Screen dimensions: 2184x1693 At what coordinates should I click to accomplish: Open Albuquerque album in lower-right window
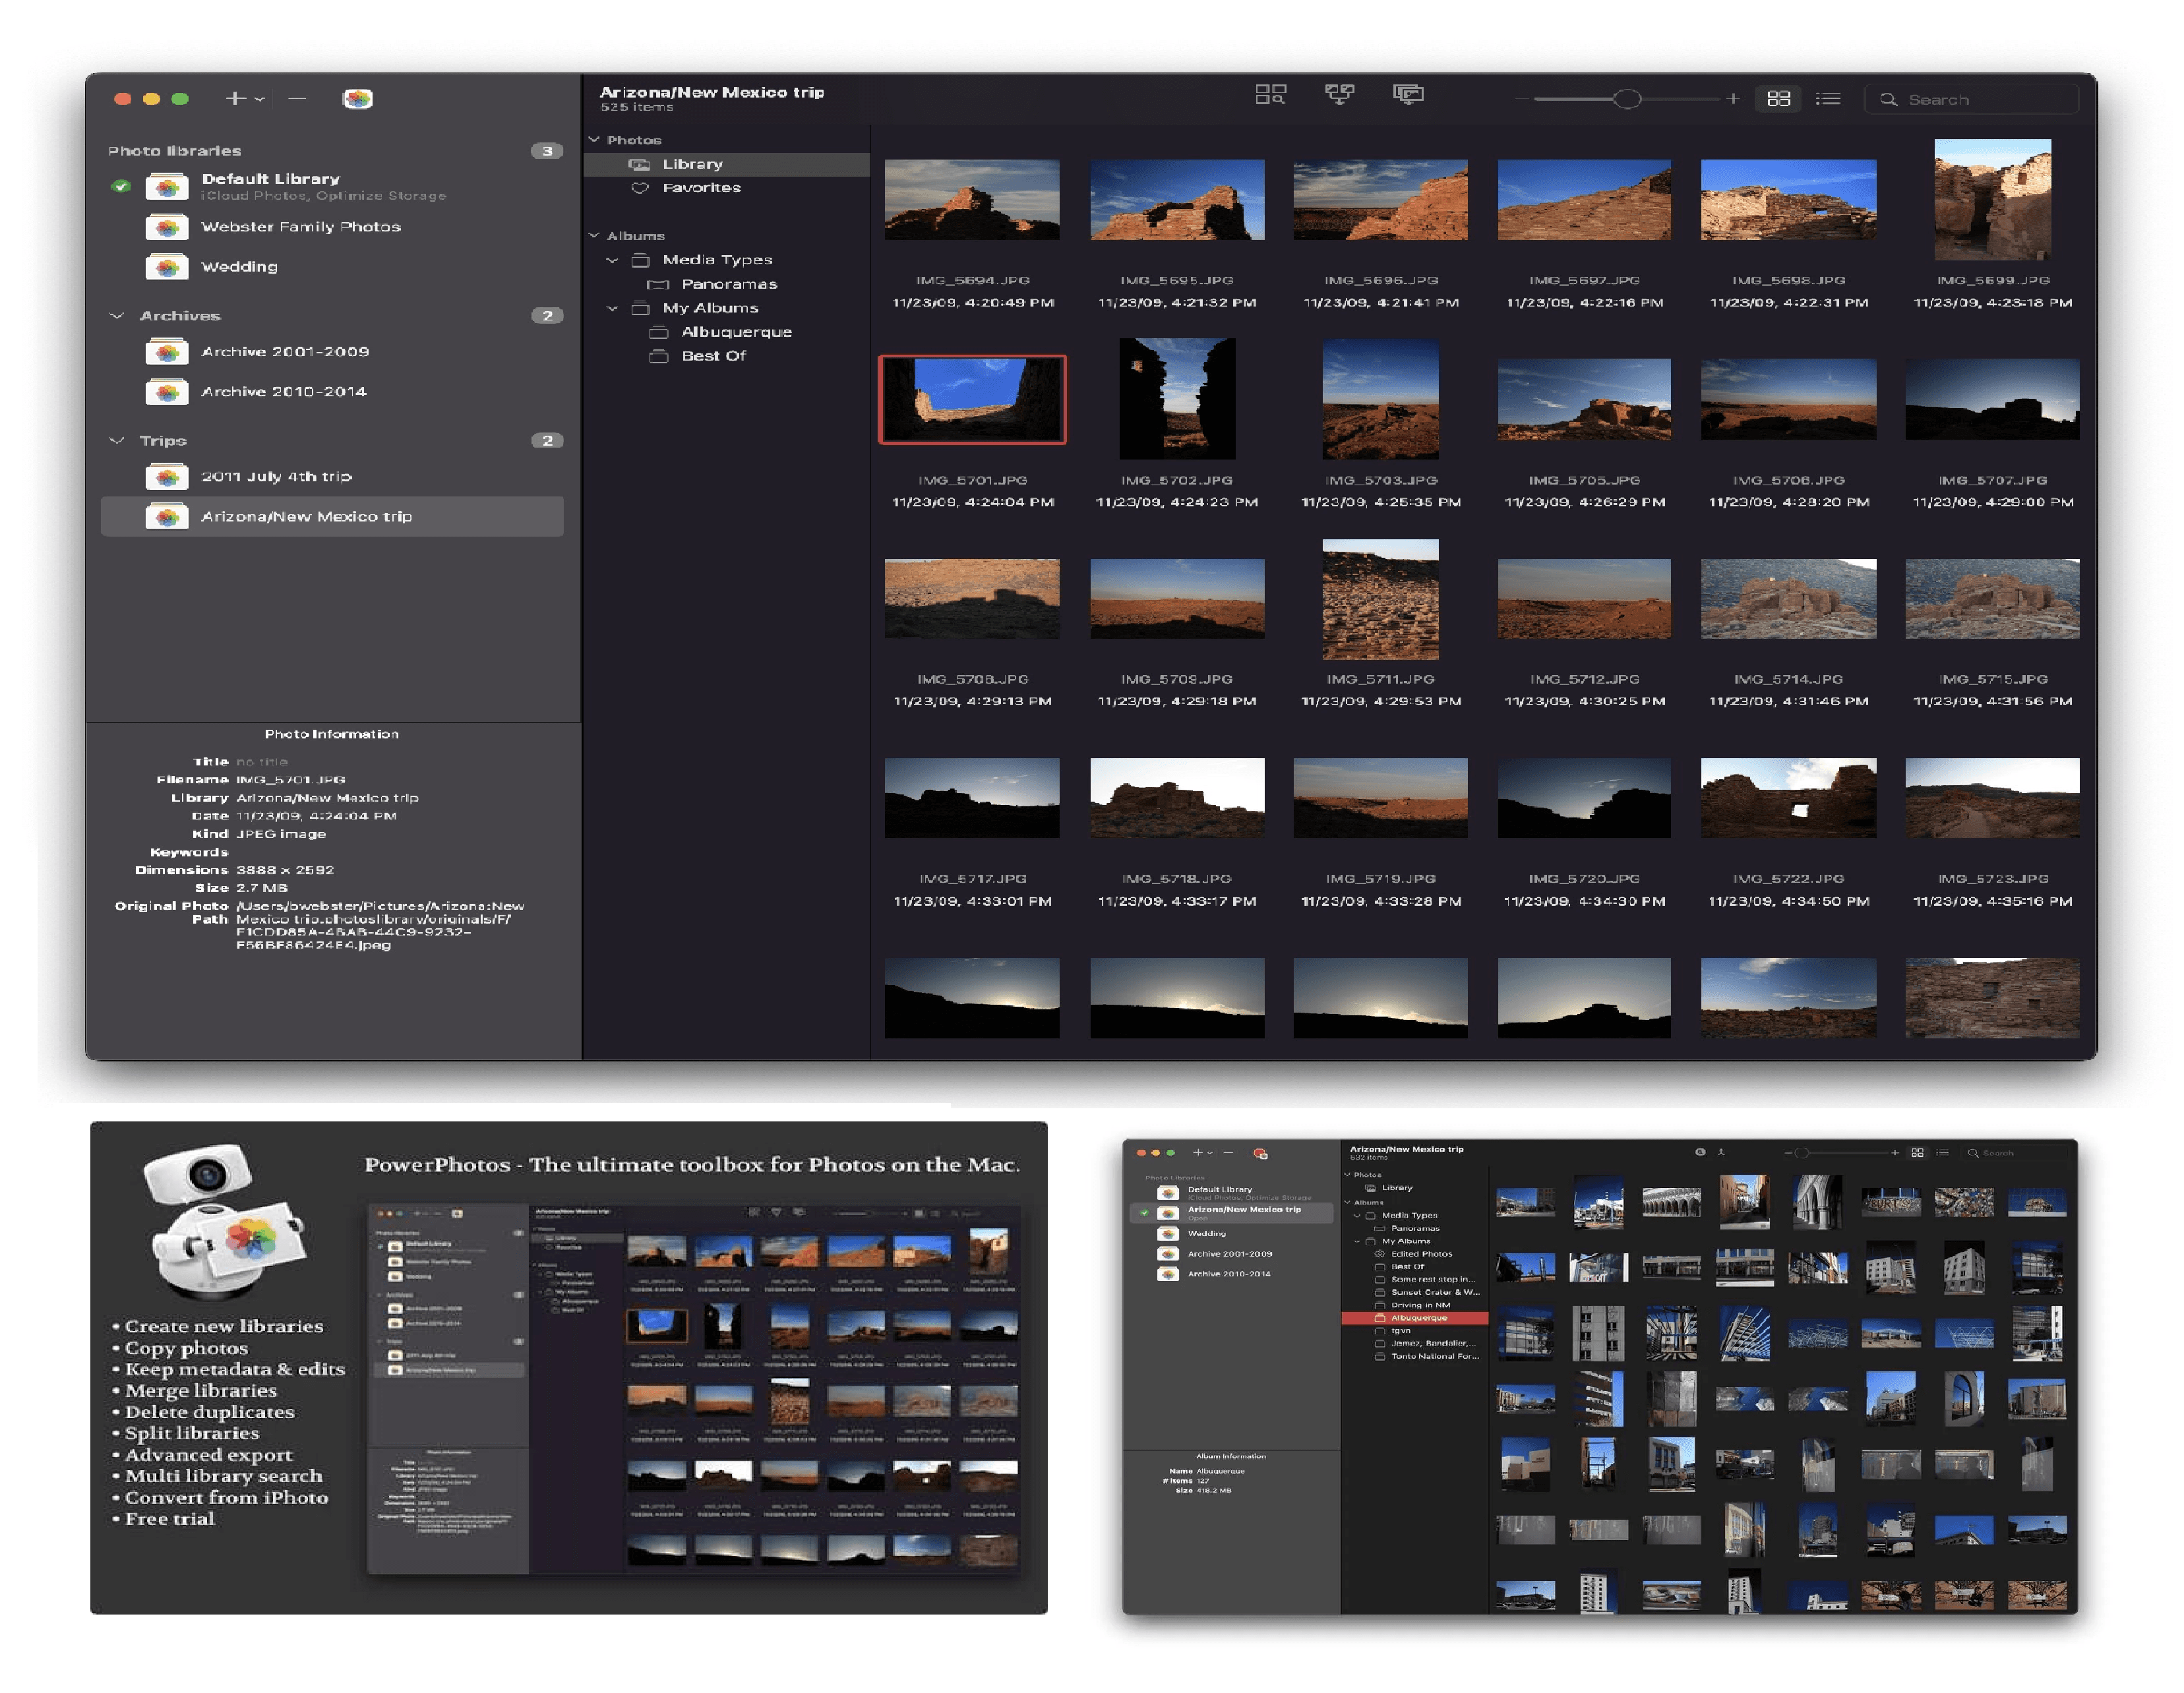tap(1414, 1318)
